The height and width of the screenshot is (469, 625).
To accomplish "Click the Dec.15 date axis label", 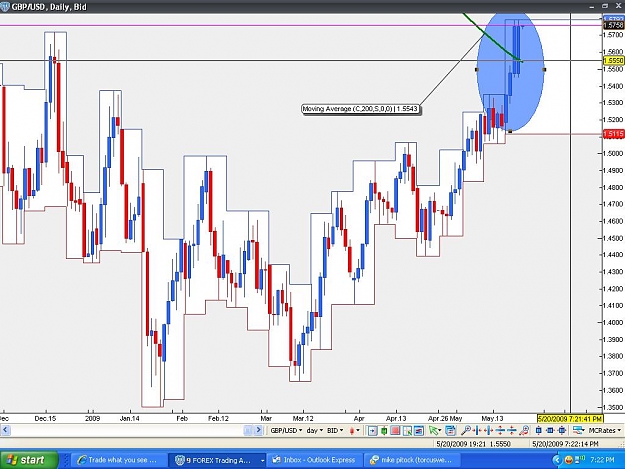I will 45,419.
